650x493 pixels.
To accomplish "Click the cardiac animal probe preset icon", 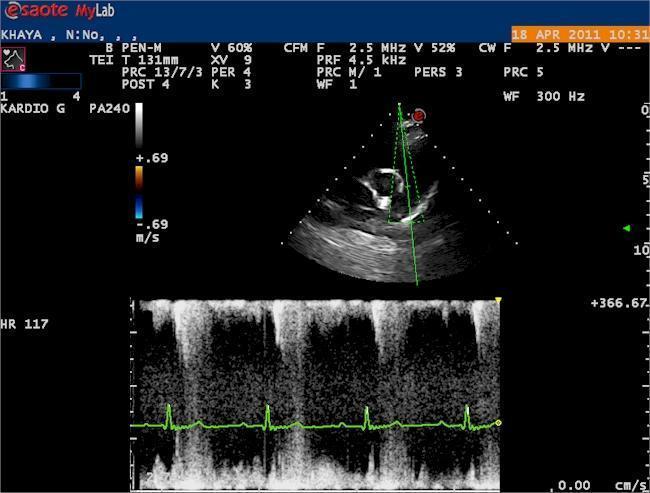I will [x=14, y=58].
